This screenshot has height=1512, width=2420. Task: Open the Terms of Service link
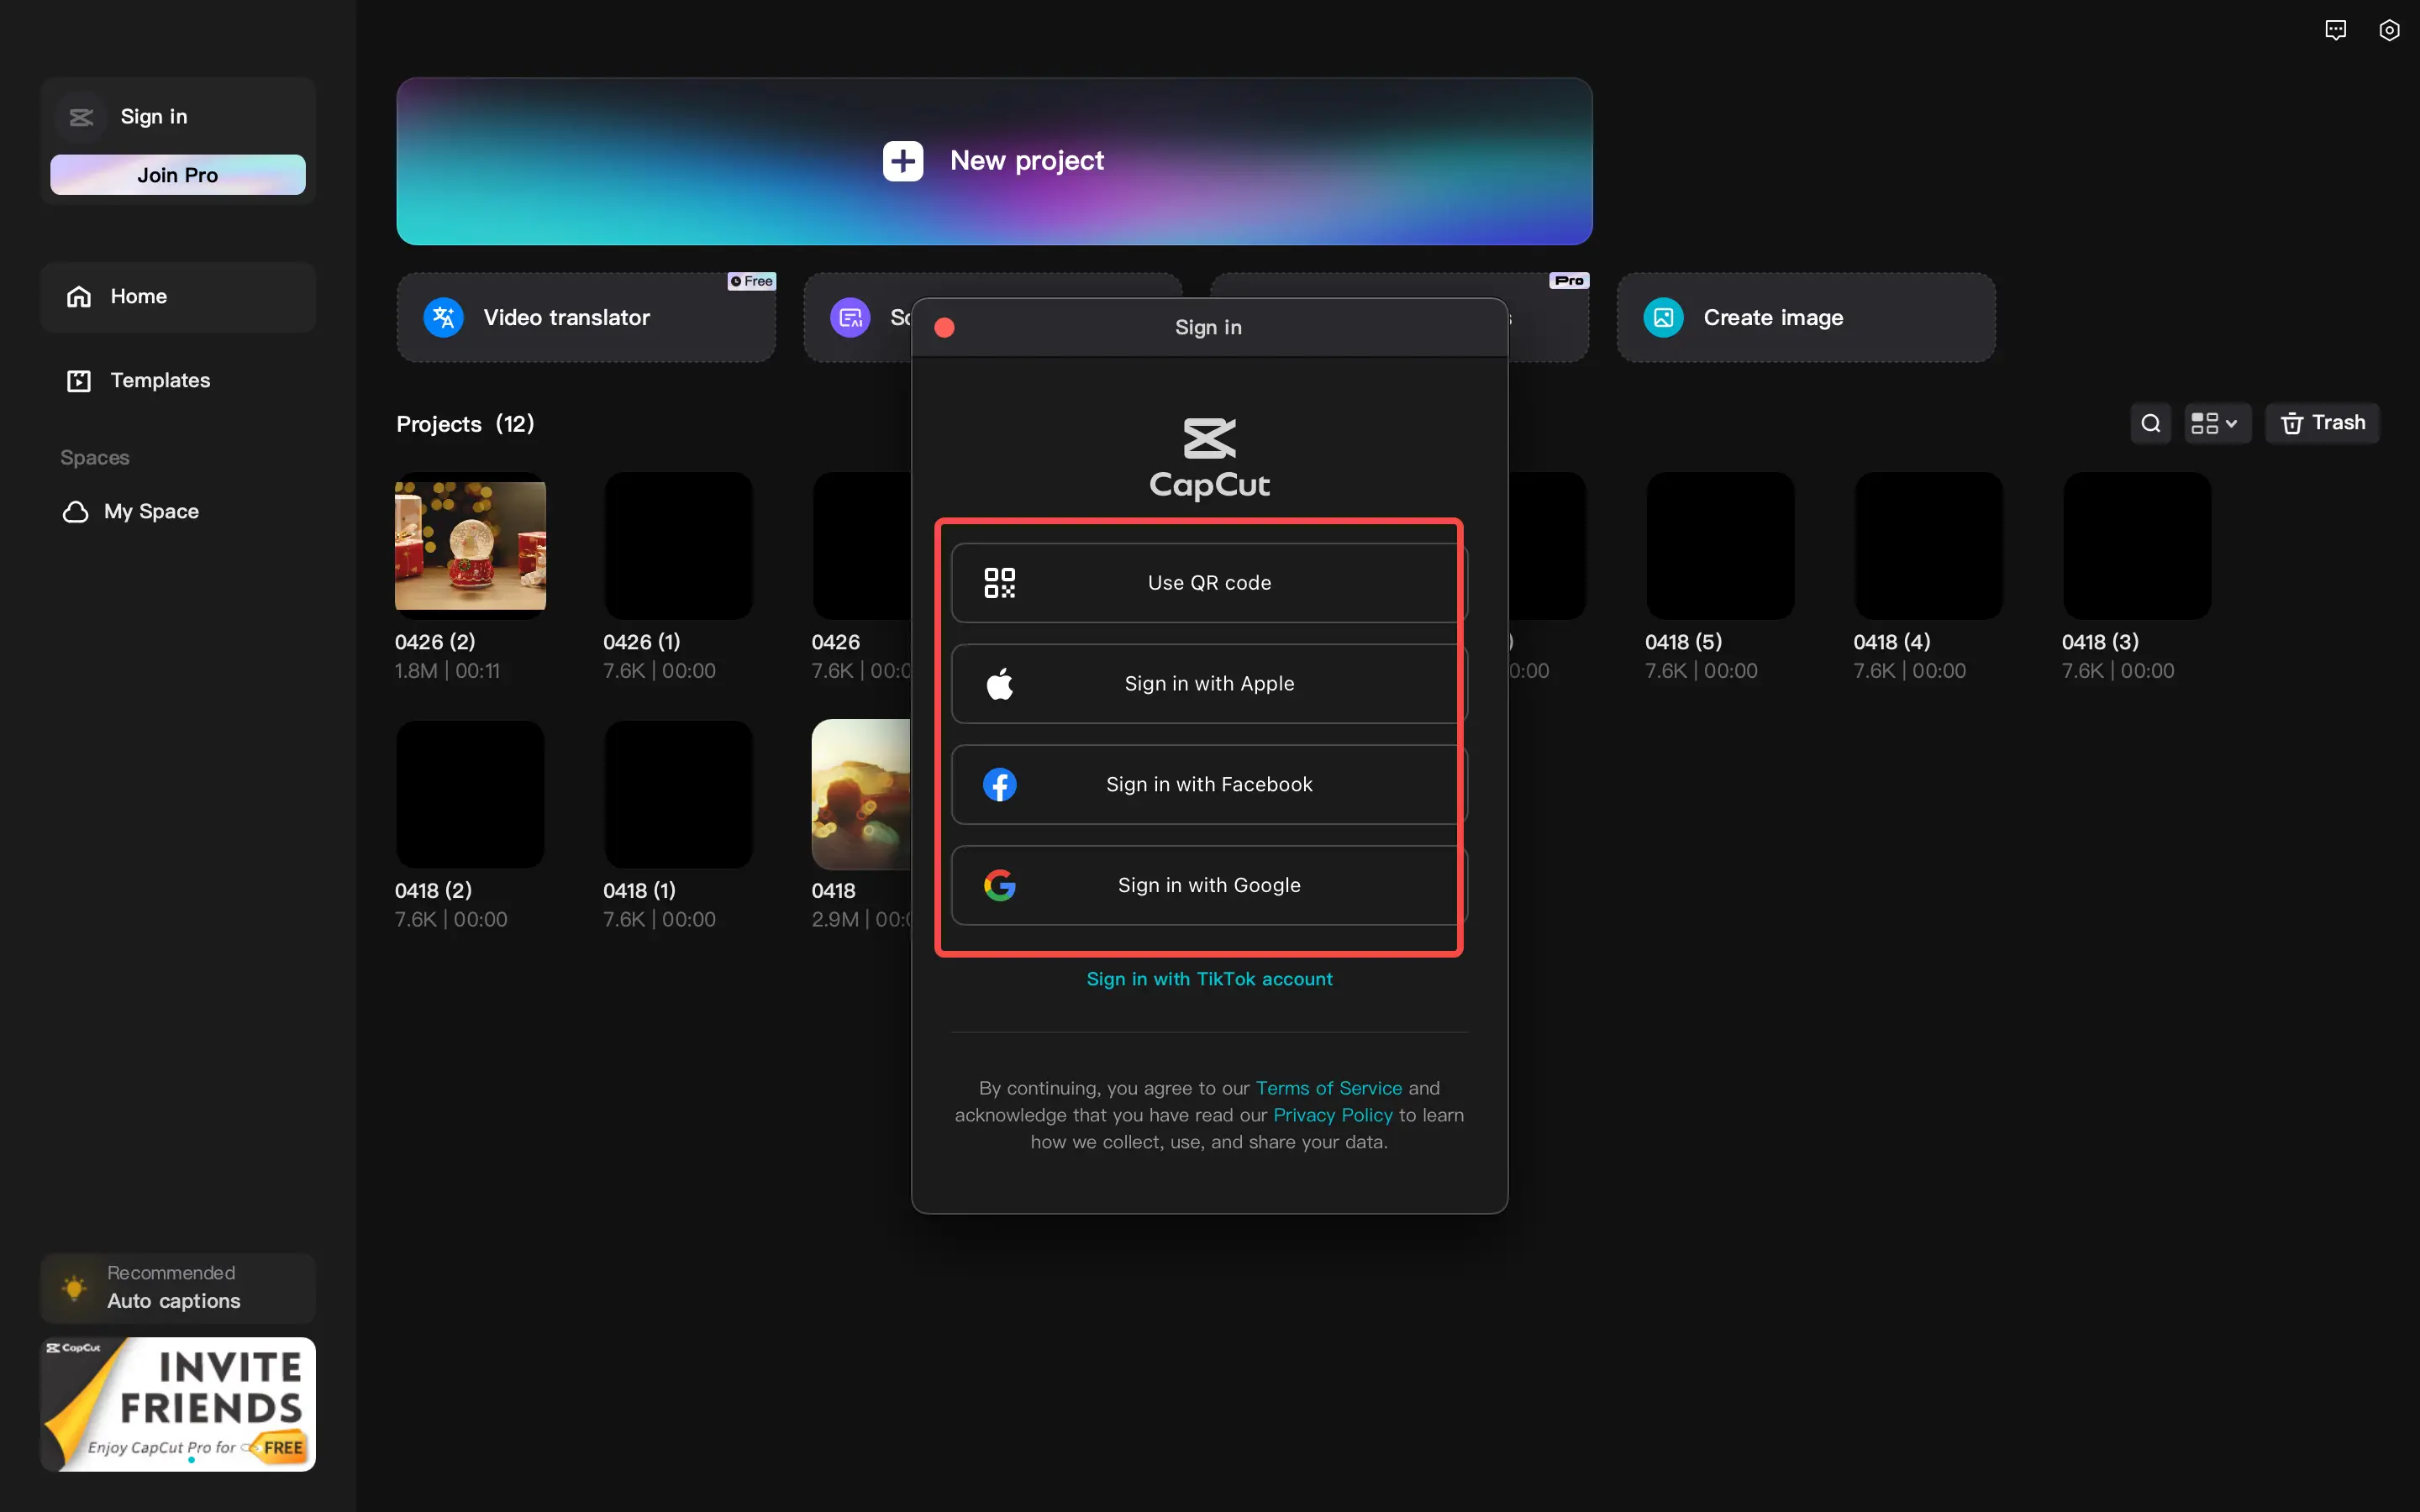pyautogui.click(x=1328, y=1087)
